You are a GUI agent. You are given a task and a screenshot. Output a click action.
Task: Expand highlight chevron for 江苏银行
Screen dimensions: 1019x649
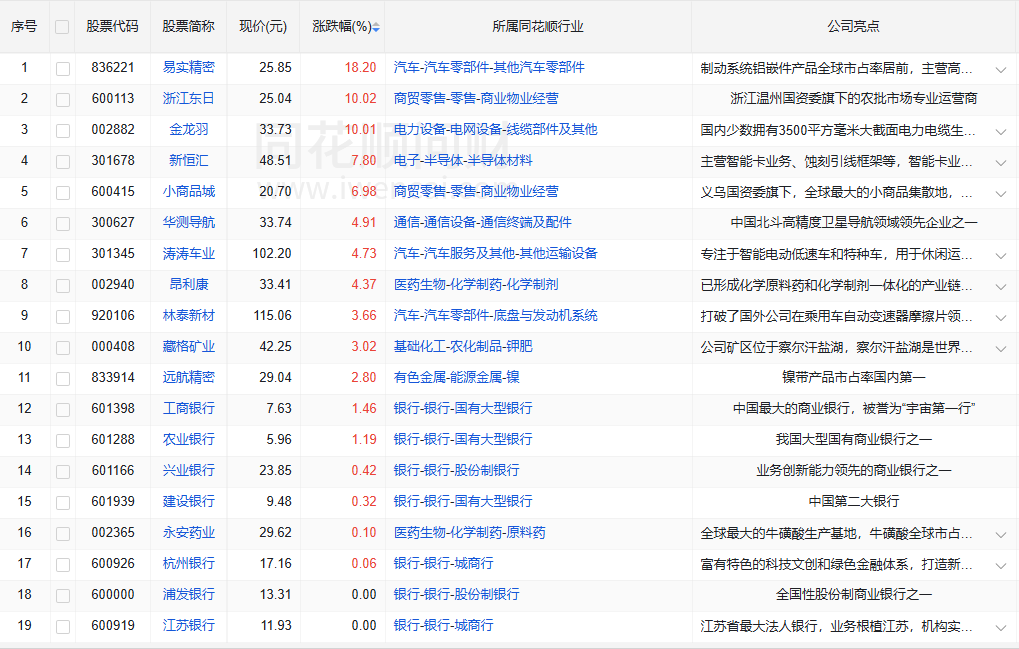coord(1000,628)
